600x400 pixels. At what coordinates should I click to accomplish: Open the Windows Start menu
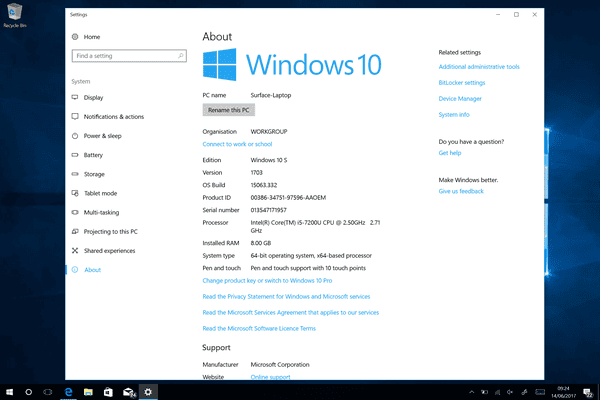(9, 392)
